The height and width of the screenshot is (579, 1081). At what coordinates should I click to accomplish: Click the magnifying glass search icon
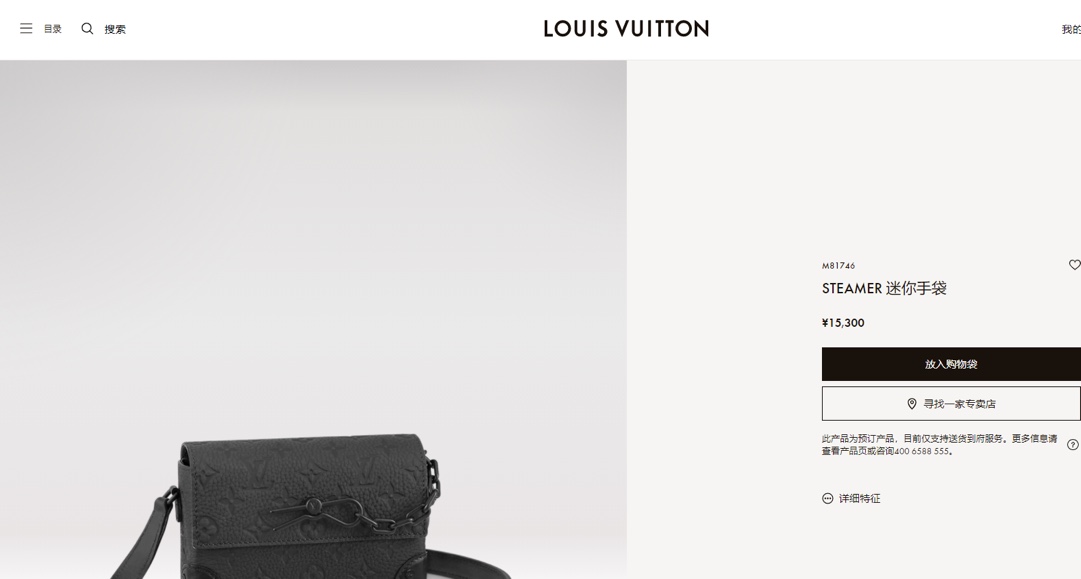click(88, 28)
